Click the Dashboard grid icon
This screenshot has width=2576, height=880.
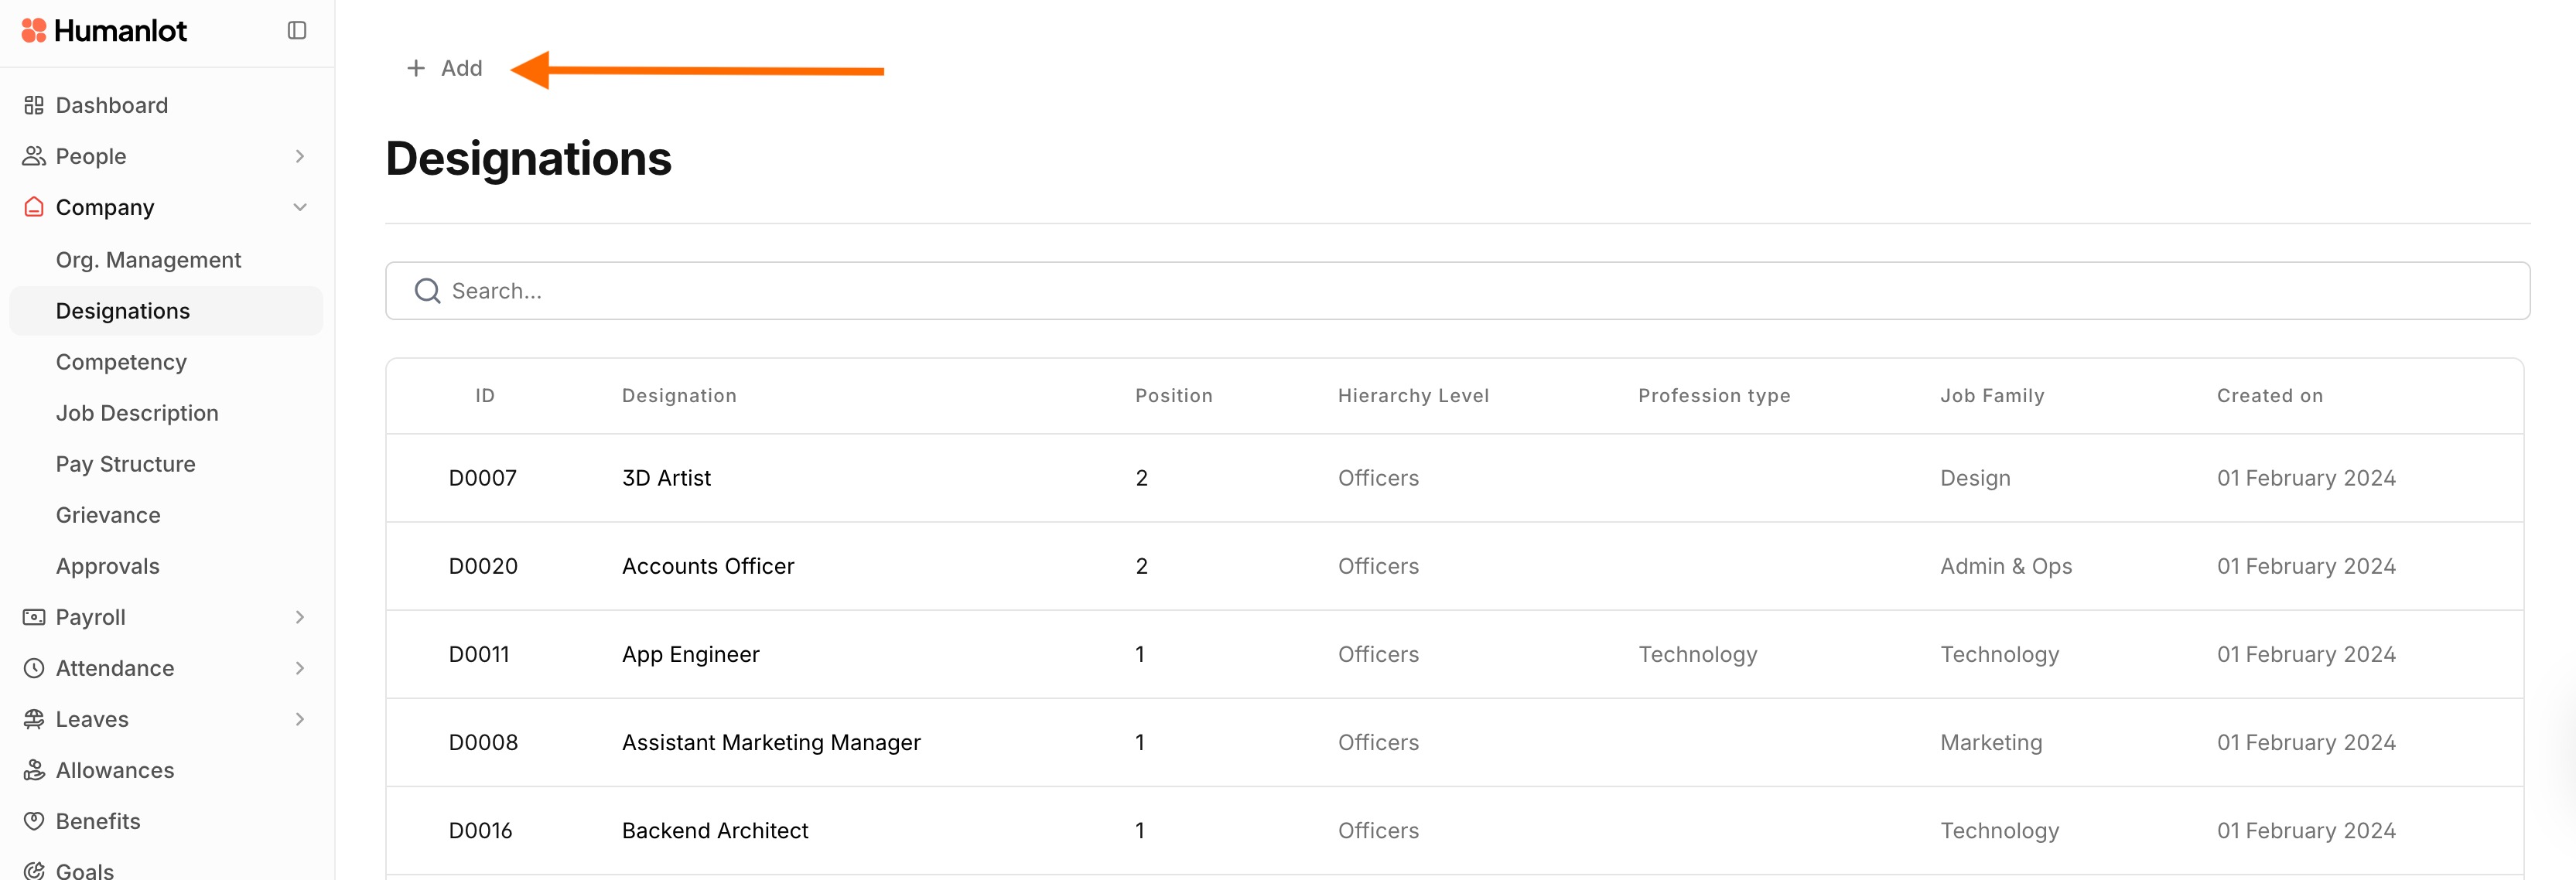coord(34,105)
